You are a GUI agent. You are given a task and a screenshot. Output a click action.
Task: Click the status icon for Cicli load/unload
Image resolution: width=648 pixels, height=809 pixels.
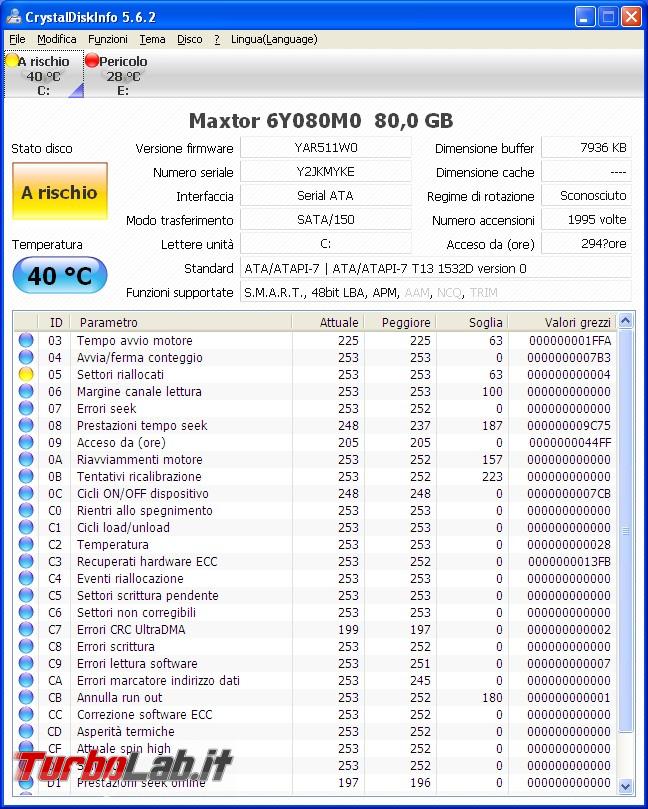point(26,527)
